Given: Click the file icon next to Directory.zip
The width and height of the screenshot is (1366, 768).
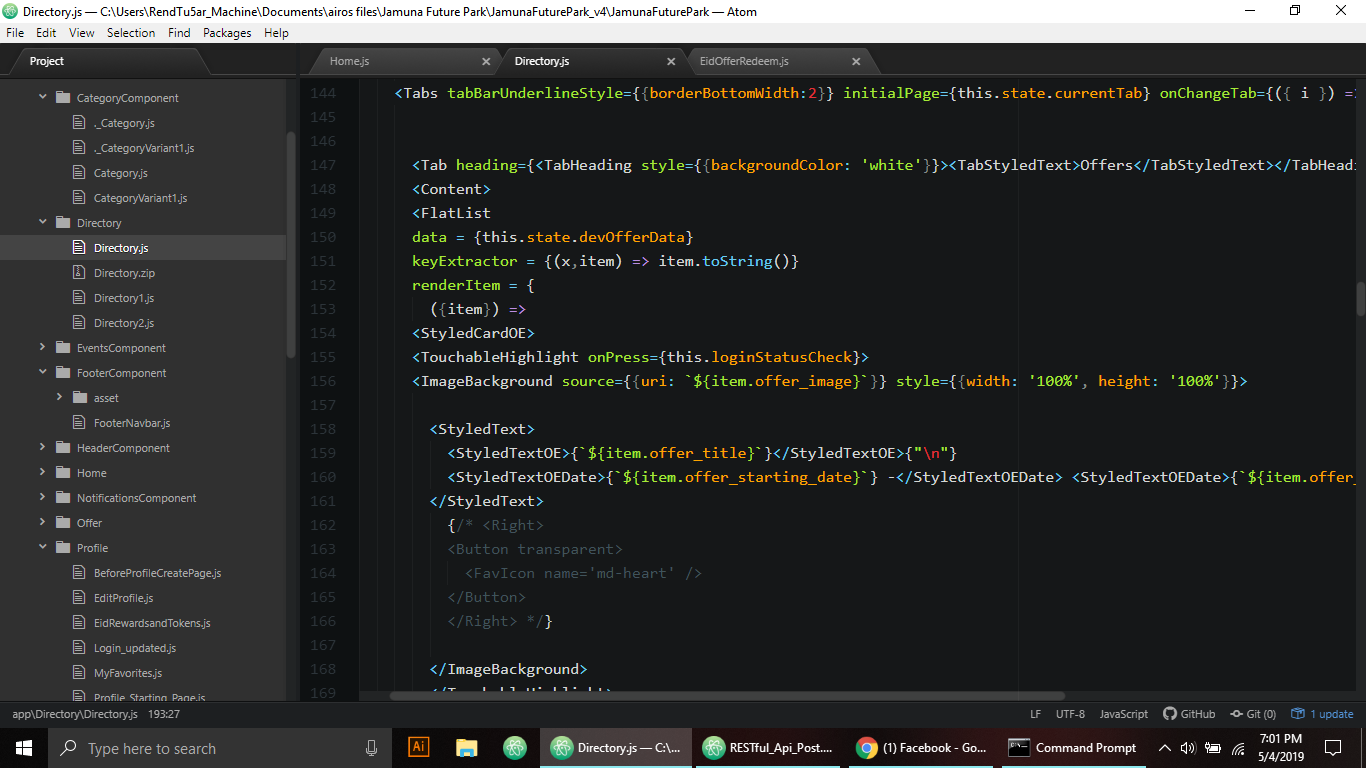Looking at the screenshot, I should 81,272.
